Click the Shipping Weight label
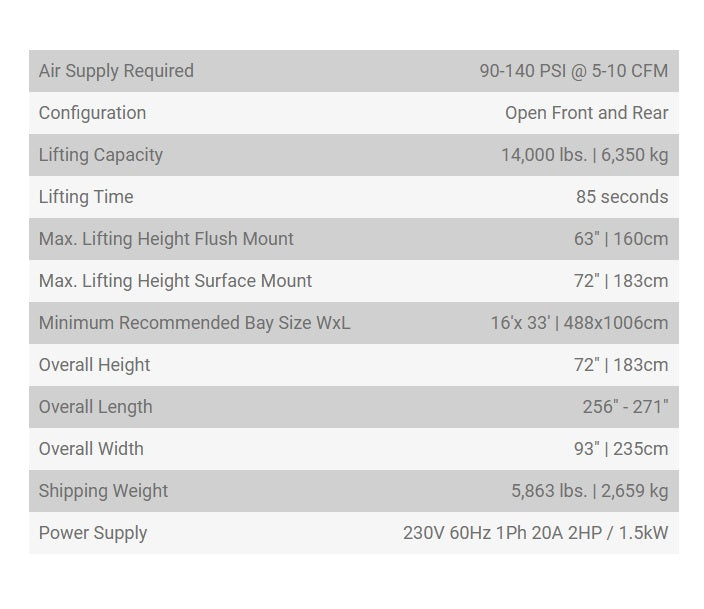 [103, 491]
